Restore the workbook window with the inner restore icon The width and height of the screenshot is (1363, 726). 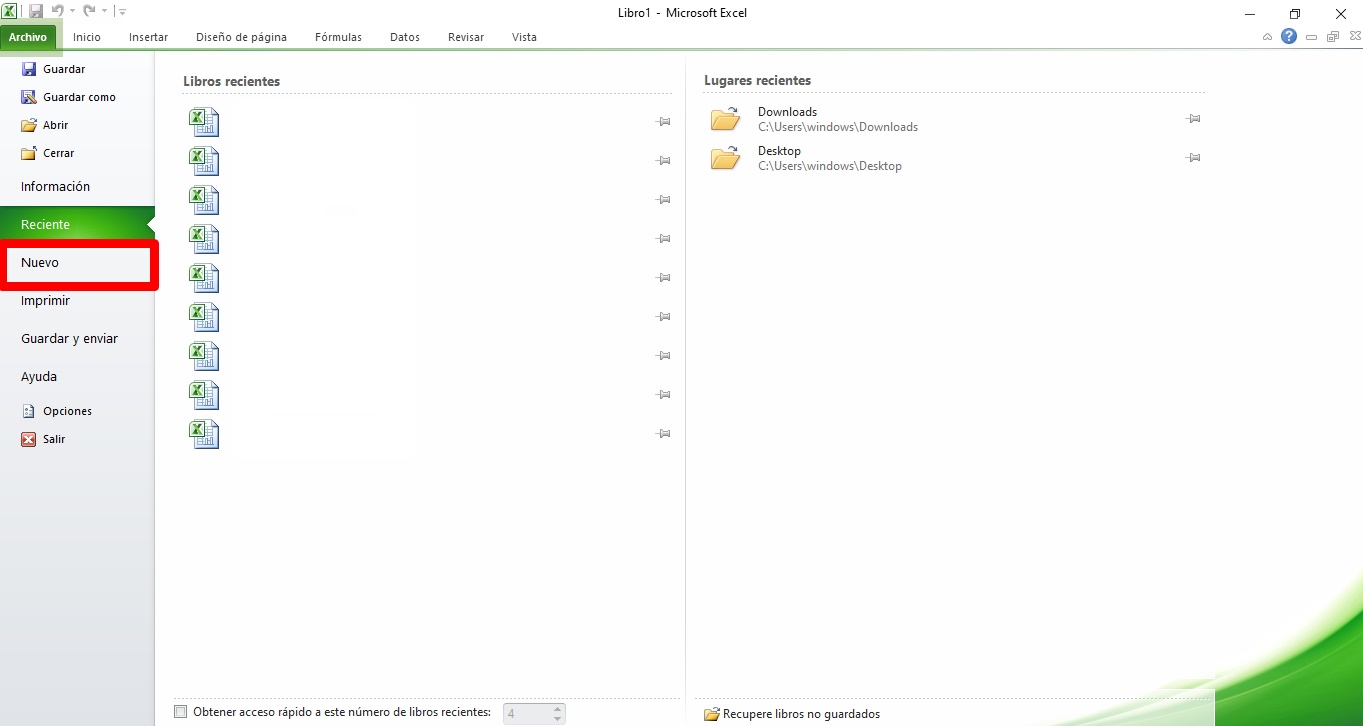tap(1332, 37)
